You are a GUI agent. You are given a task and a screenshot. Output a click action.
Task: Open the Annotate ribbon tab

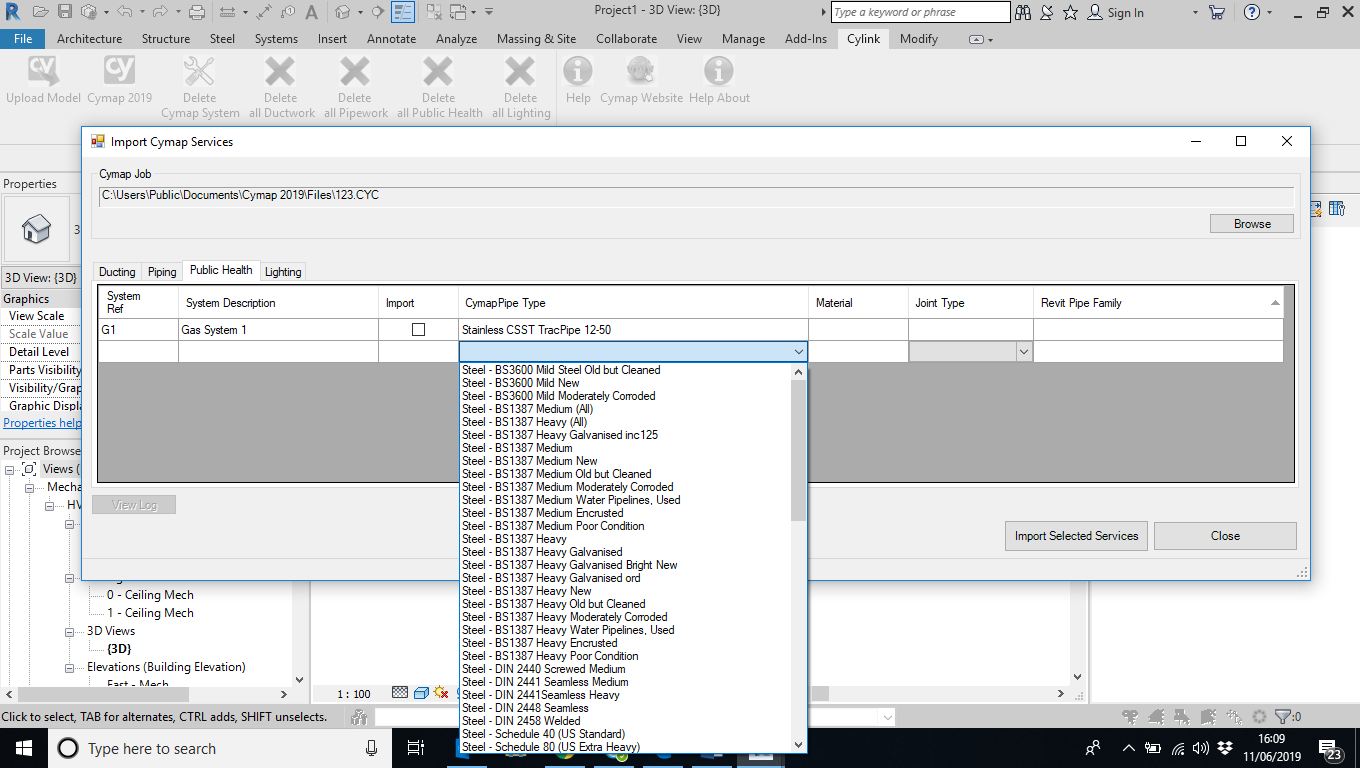coord(391,39)
